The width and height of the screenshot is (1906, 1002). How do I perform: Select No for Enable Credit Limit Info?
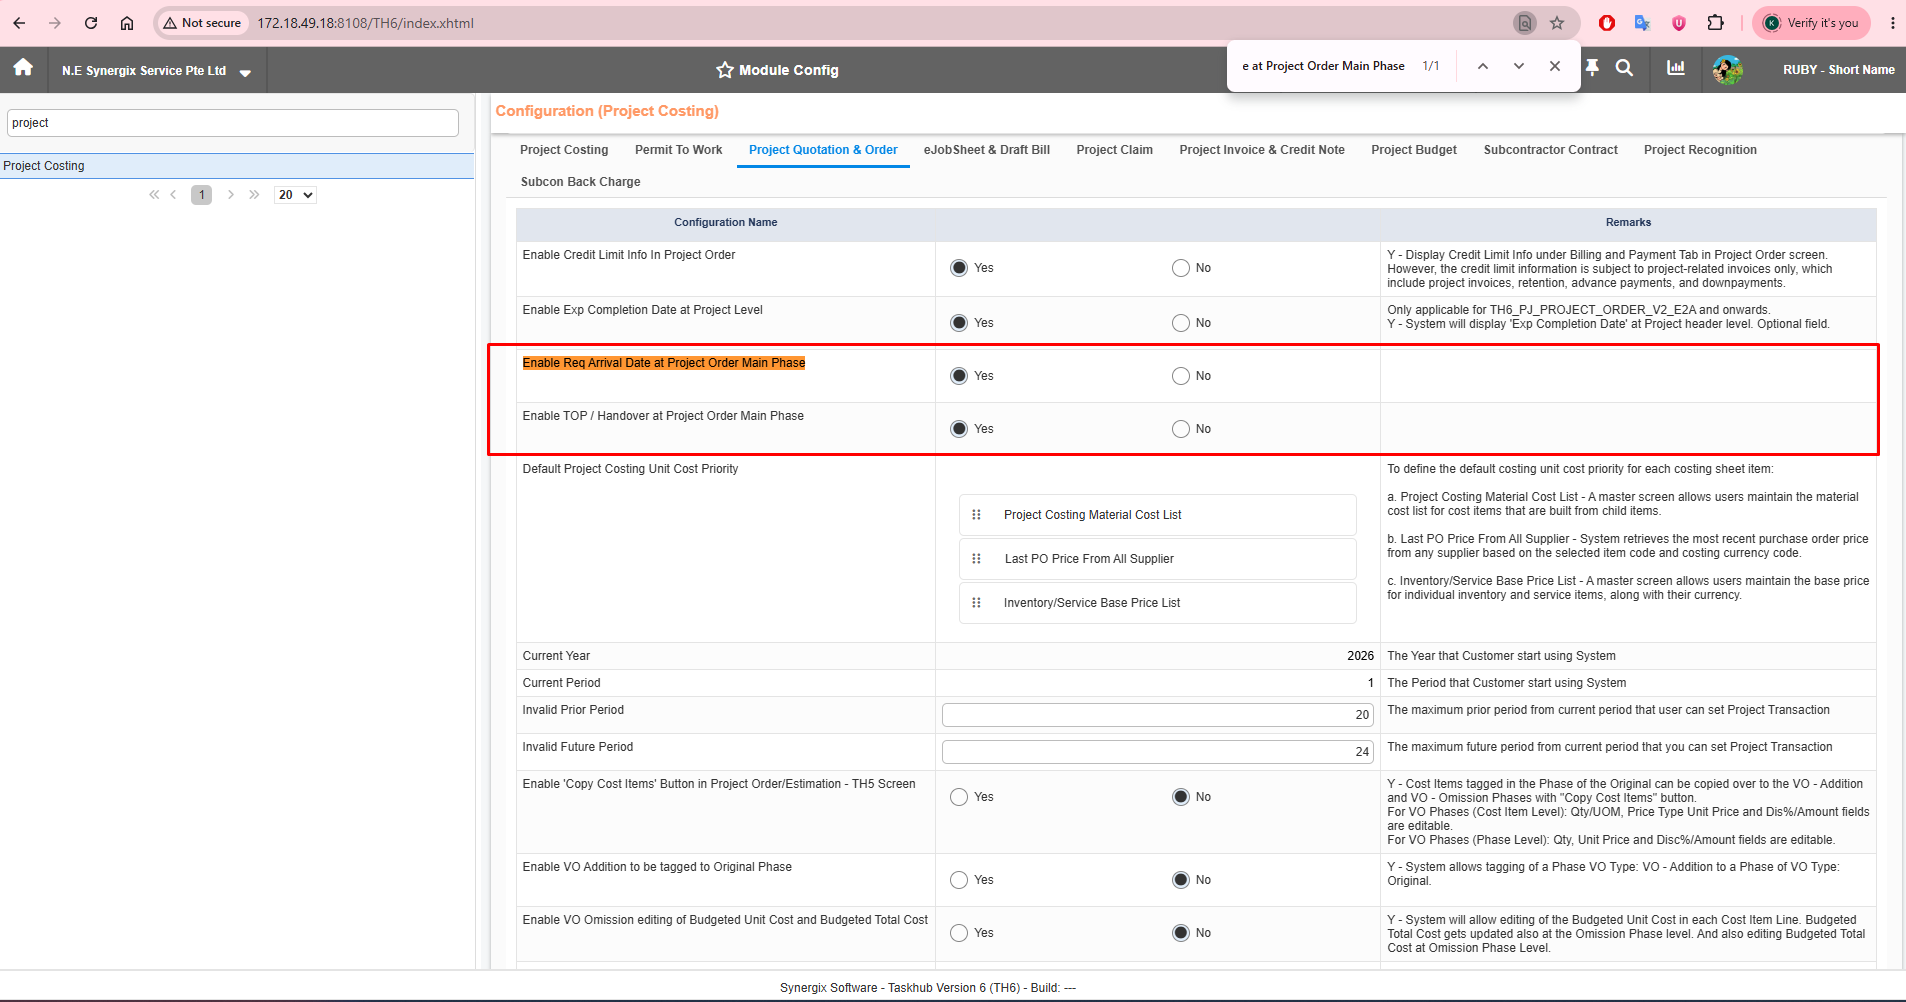(x=1181, y=268)
